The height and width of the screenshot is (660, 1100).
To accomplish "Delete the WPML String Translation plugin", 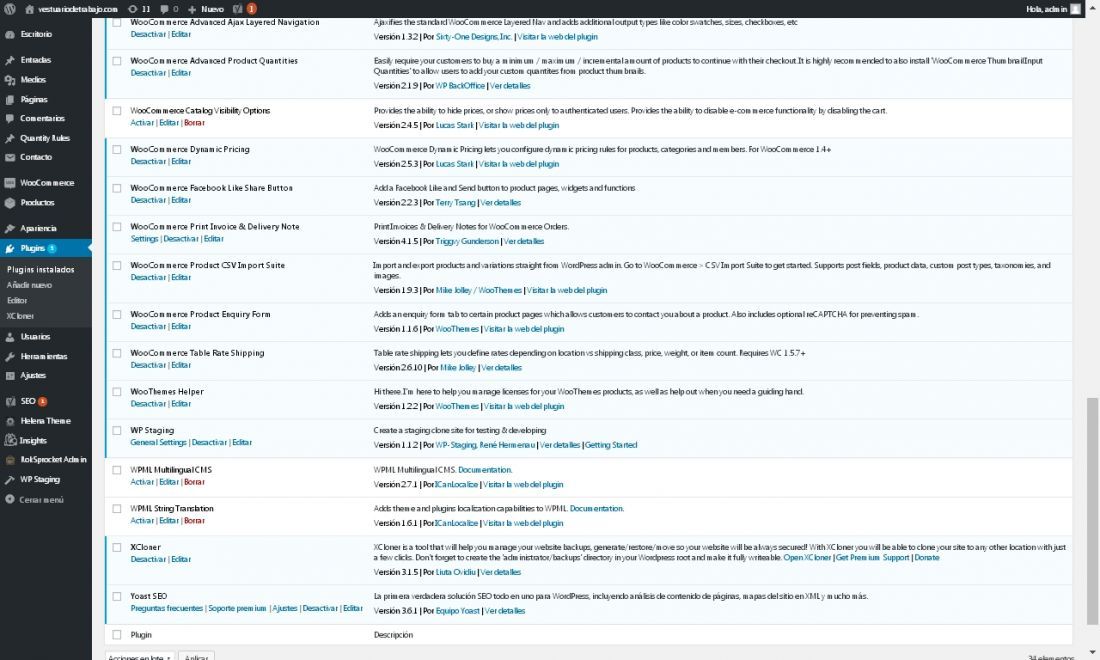I will click(x=194, y=520).
